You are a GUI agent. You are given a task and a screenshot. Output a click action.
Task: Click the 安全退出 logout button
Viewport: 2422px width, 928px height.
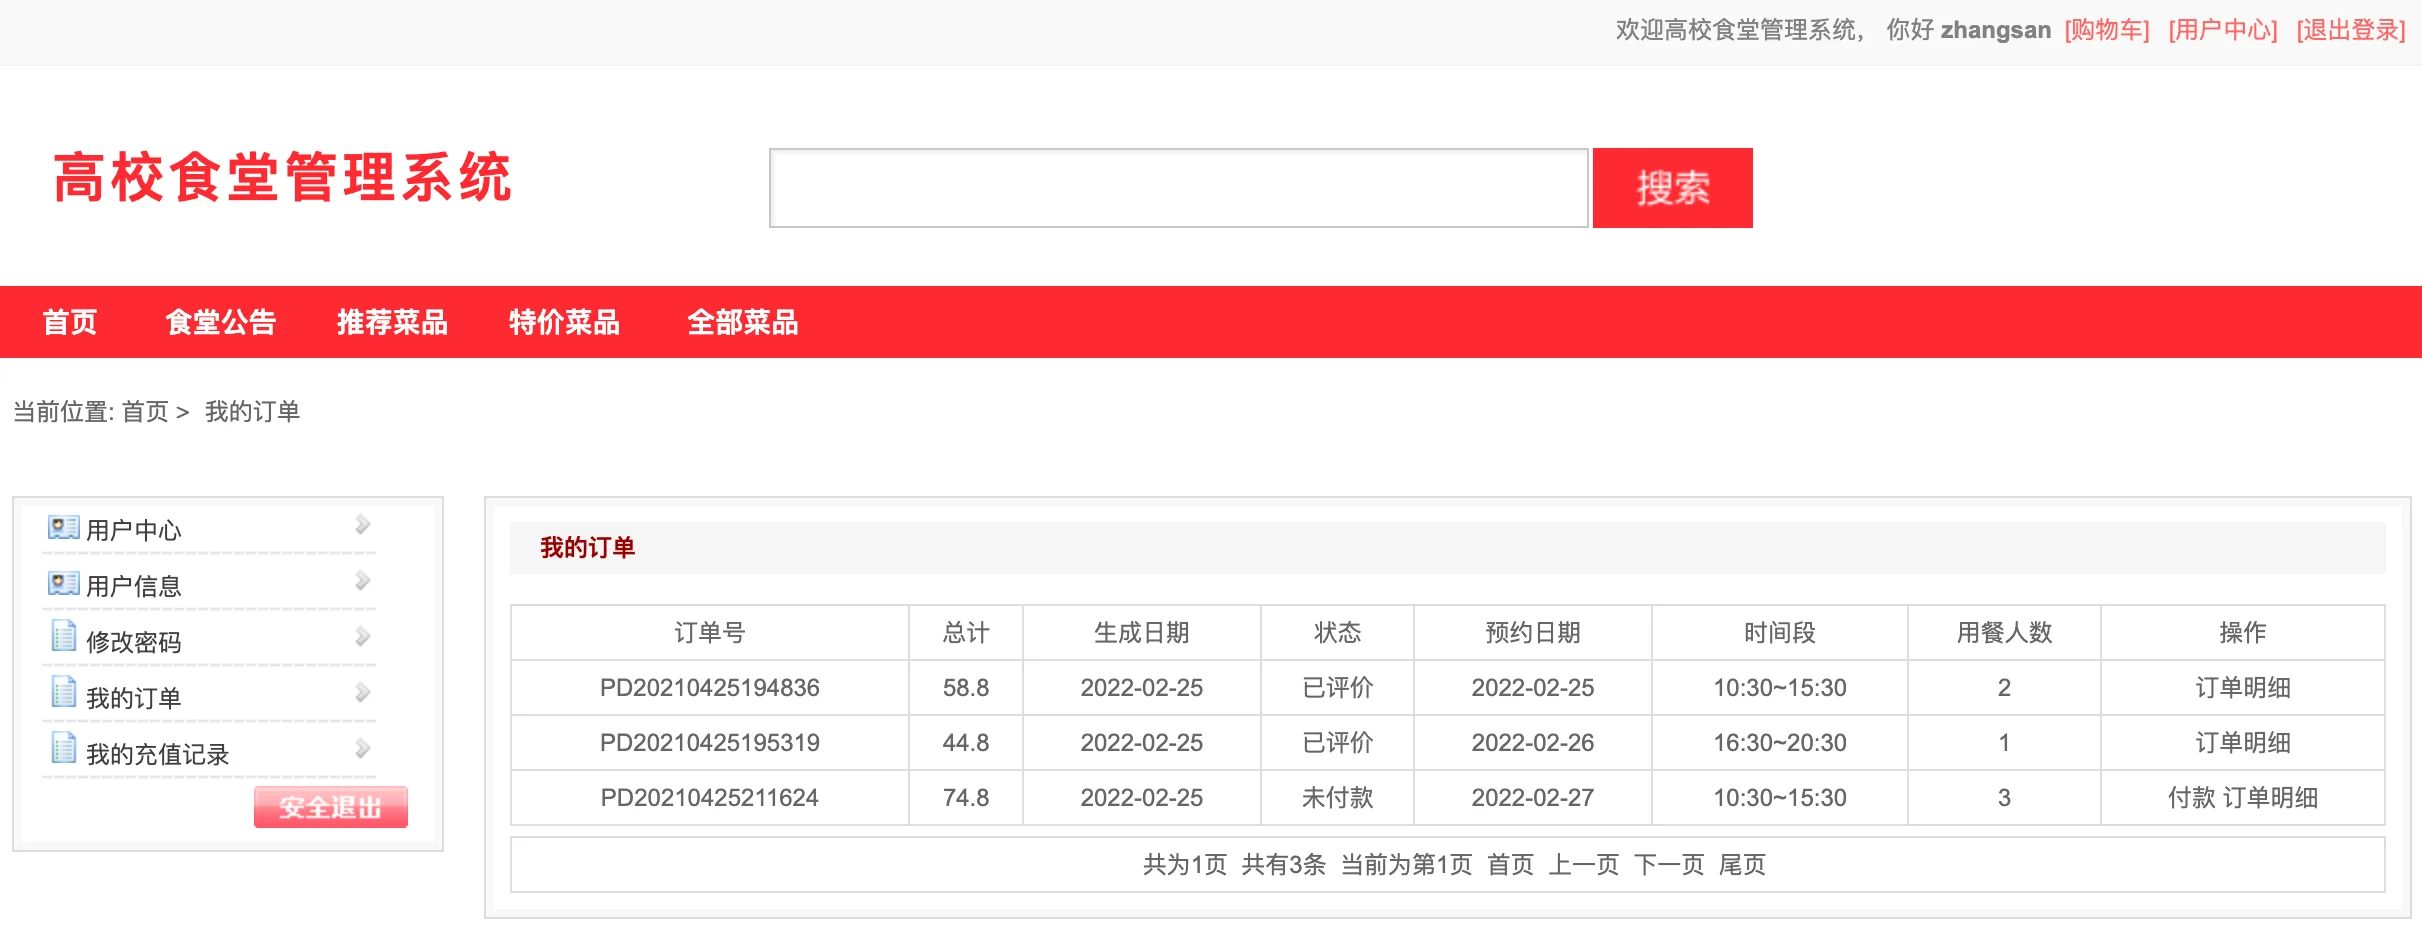click(330, 806)
